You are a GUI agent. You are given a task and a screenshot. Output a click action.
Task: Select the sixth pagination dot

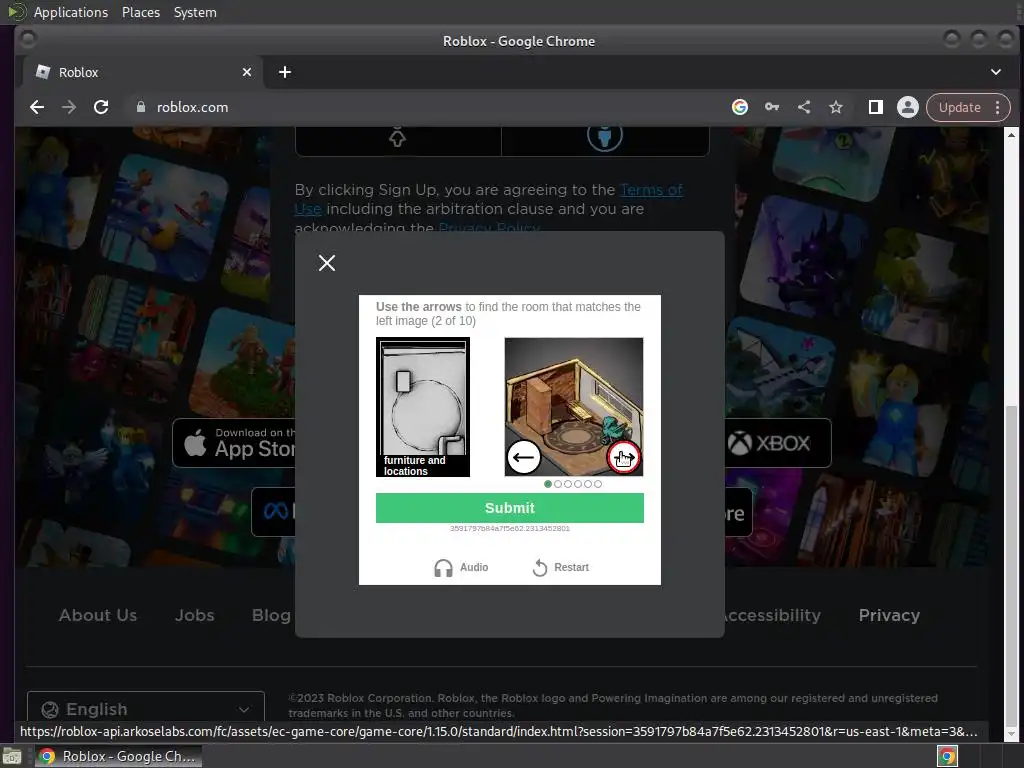(598, 484)
